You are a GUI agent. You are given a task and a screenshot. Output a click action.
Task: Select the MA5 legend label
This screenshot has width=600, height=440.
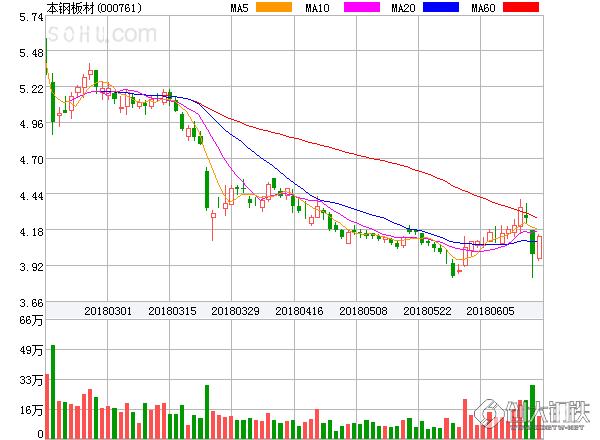pos(239,8)
